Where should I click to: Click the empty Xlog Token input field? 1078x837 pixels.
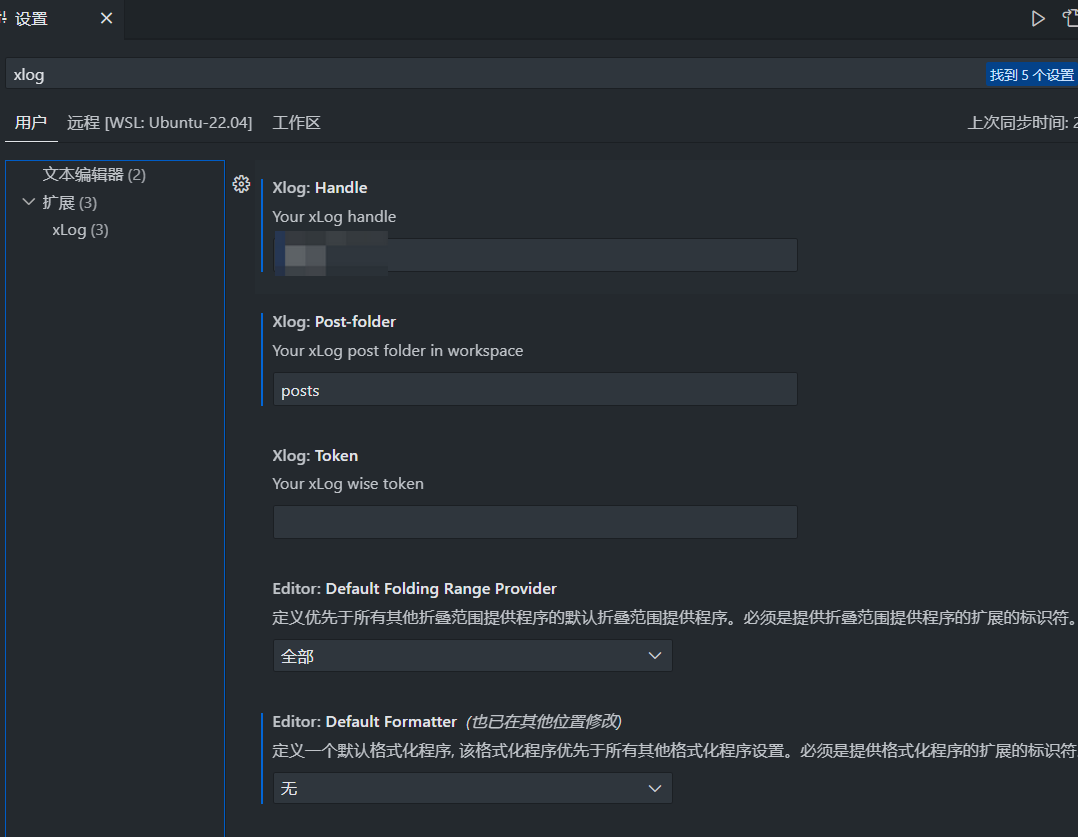point(535,522)
